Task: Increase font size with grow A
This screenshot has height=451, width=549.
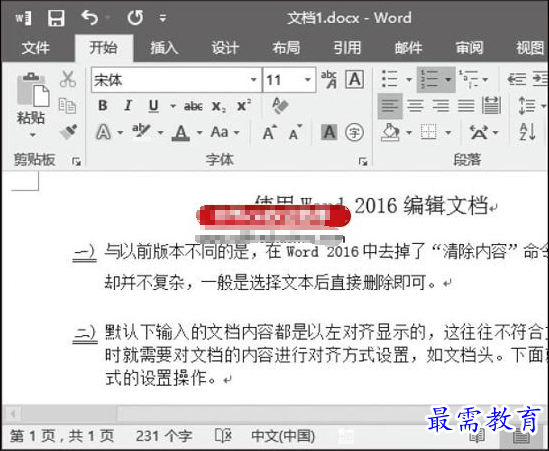Action: pyautogui.click(x=270, y=132)
